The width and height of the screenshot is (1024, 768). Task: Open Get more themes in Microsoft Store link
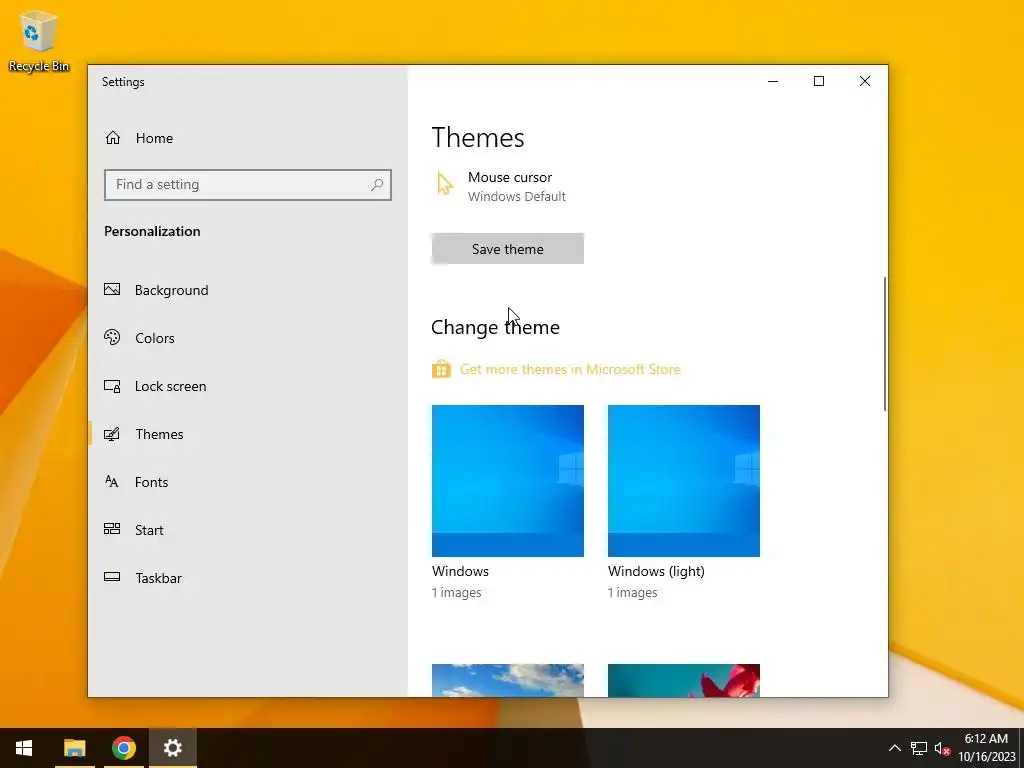pos(570,369)
